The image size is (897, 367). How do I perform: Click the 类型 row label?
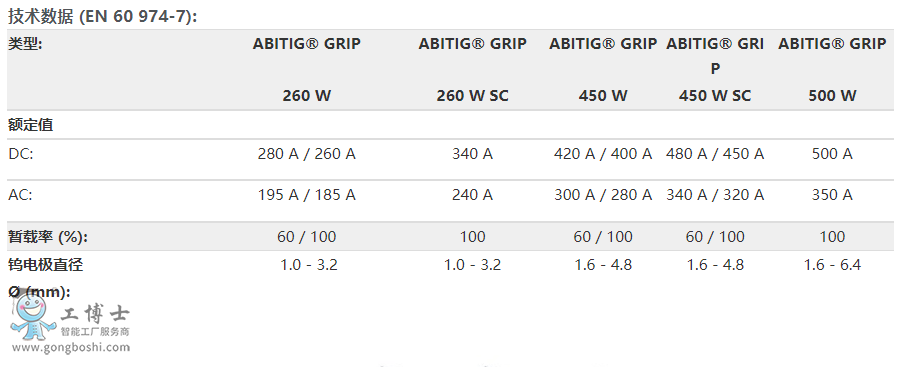click(x=25, y=44)
